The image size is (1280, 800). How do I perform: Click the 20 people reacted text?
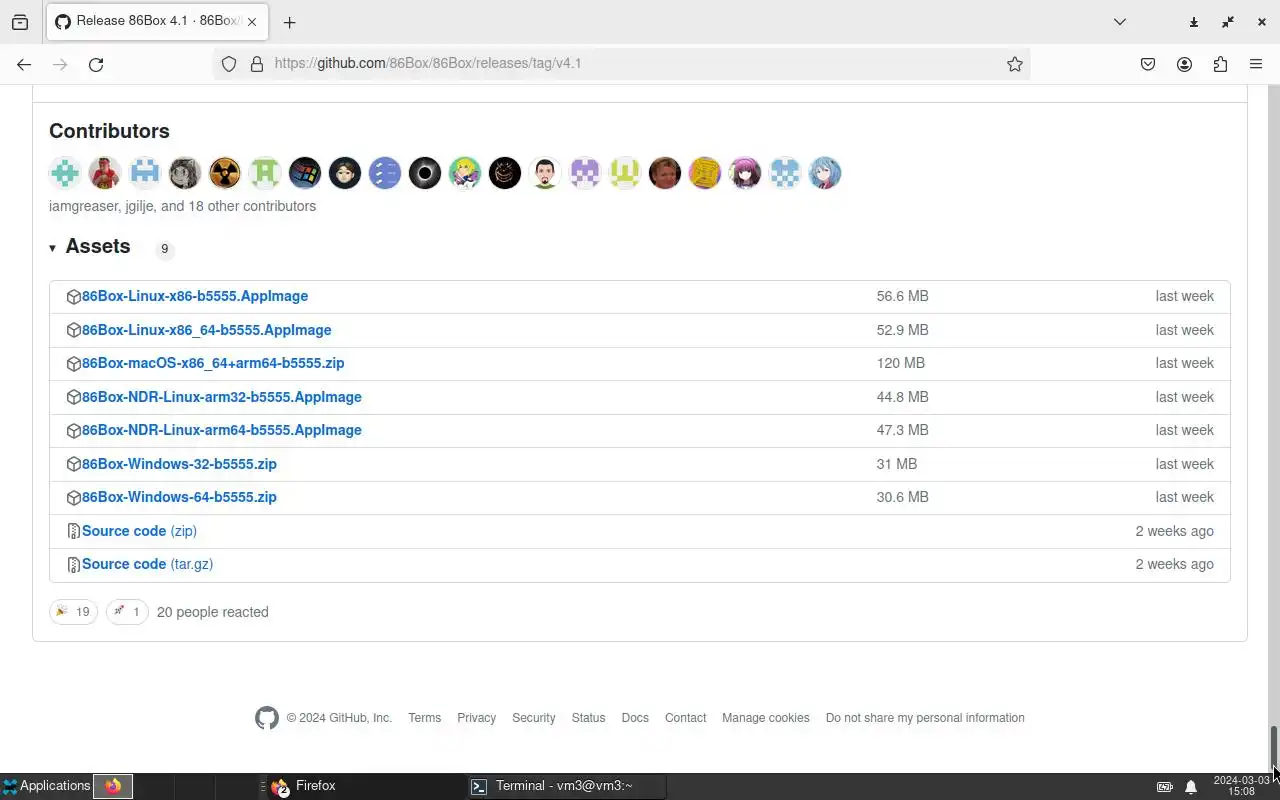(x=212, y=612)
